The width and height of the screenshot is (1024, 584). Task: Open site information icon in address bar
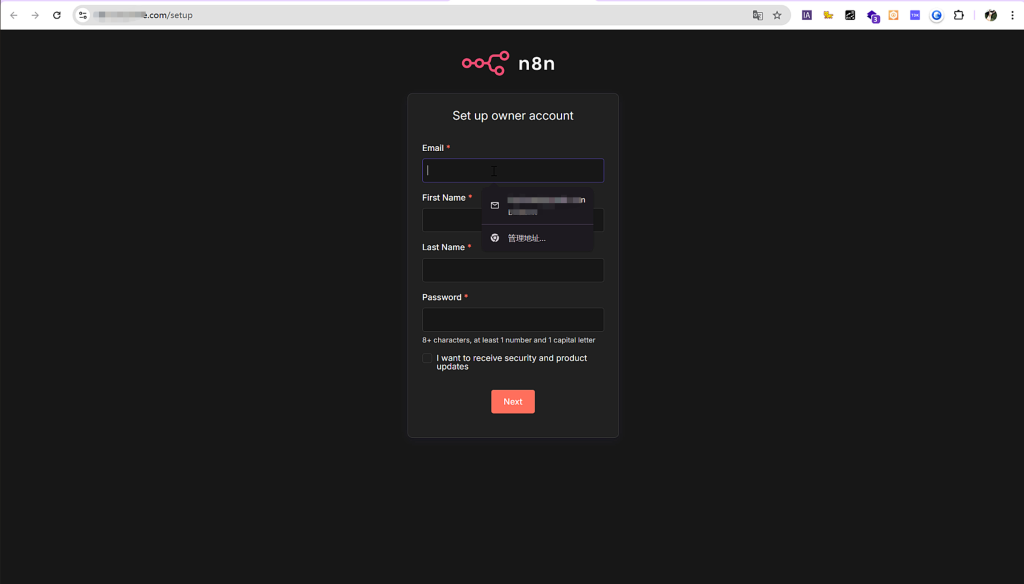pyautogui.click(x=83, y=15)
